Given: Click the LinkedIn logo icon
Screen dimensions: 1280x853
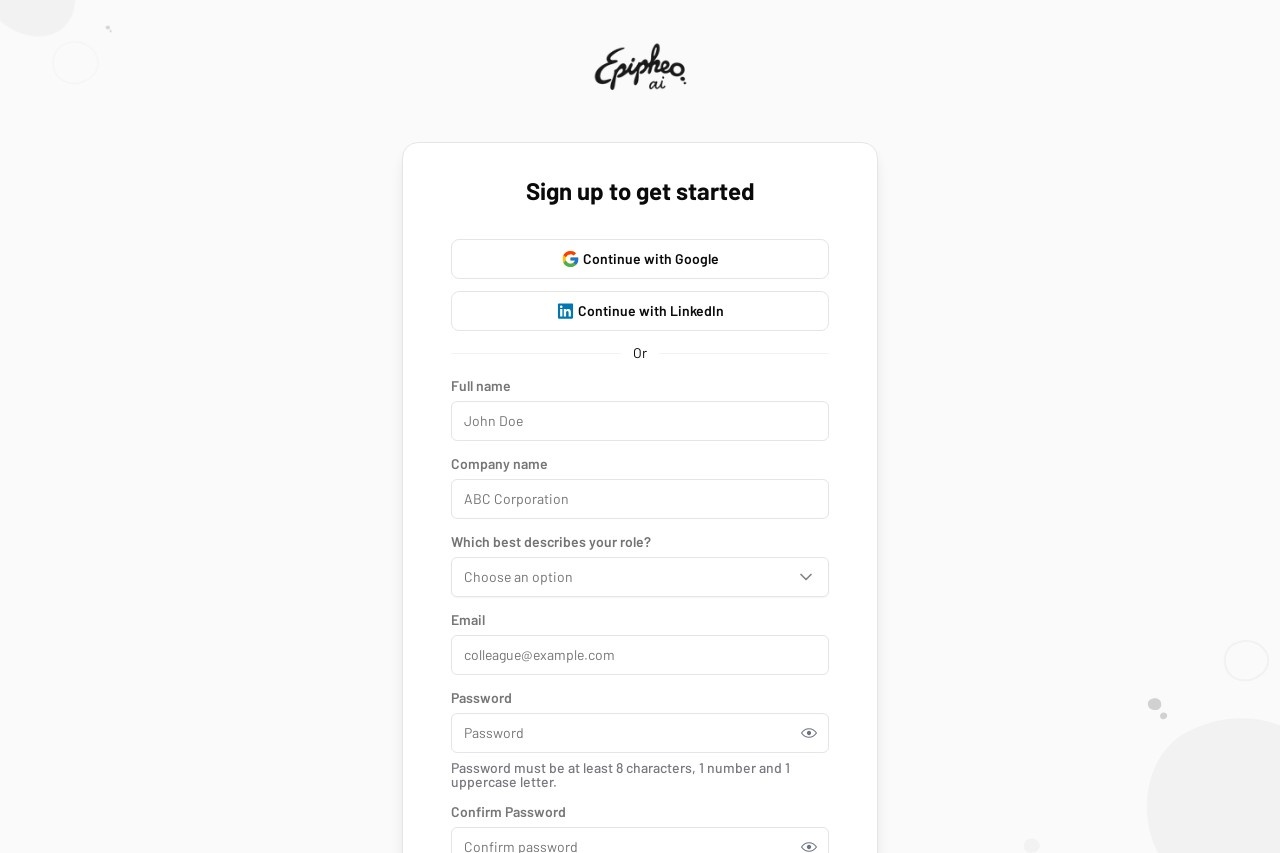Looking at the screenshot, I should pos(565,311).
